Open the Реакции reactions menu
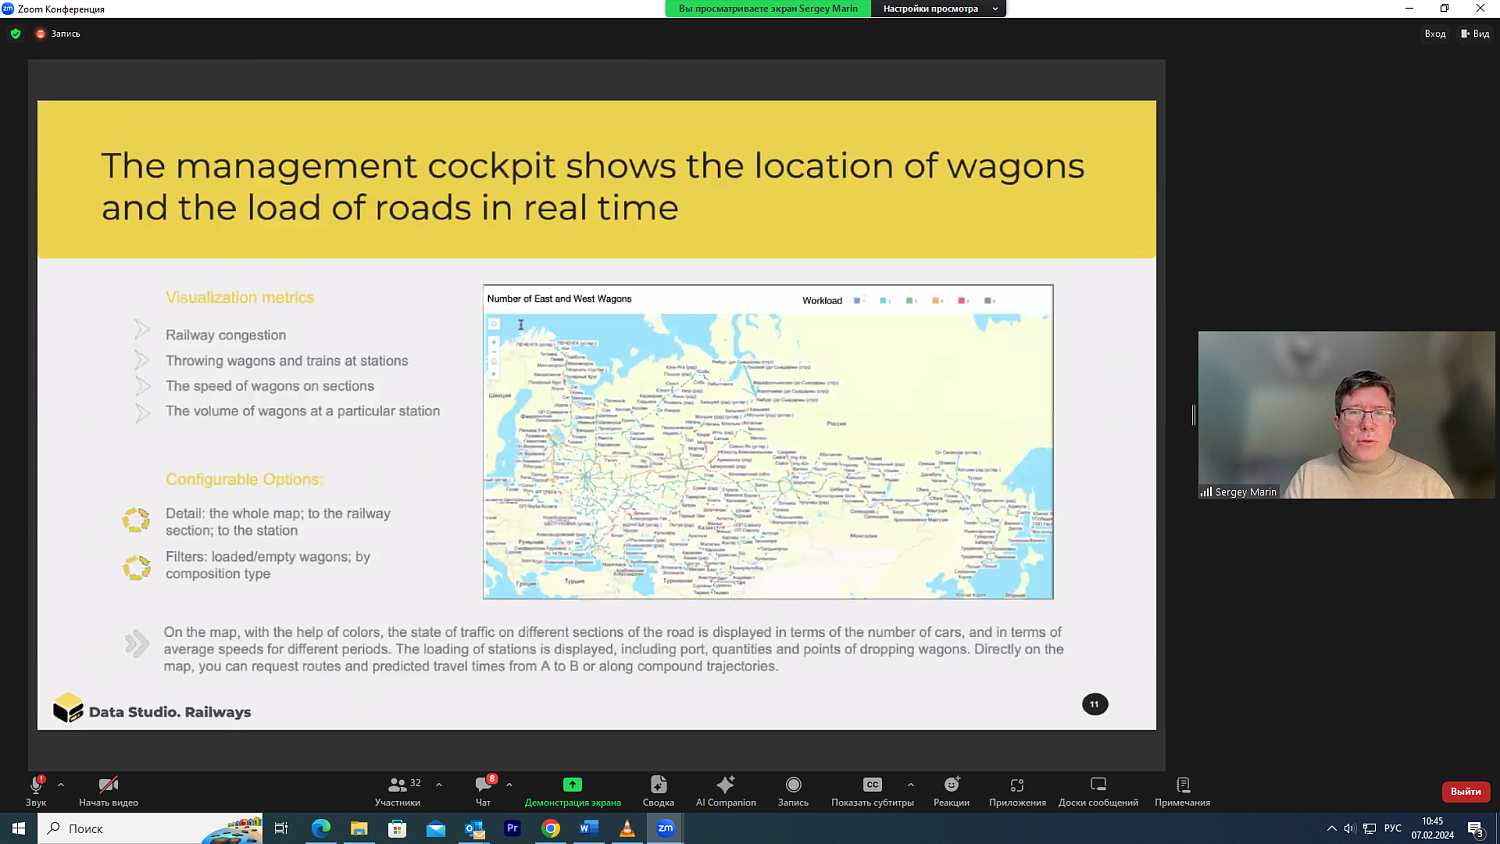1500x844 pixels. (x=951, y=790)
